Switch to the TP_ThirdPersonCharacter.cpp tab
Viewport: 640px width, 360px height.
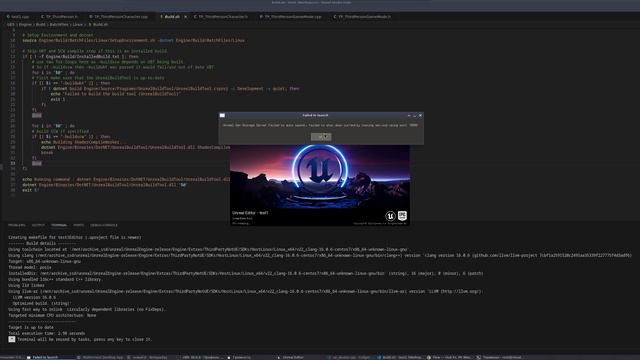[118, 17]
